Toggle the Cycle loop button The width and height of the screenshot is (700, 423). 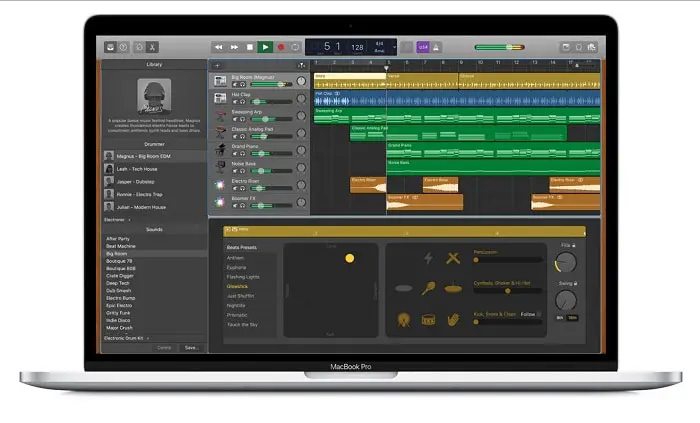(295, 47)
